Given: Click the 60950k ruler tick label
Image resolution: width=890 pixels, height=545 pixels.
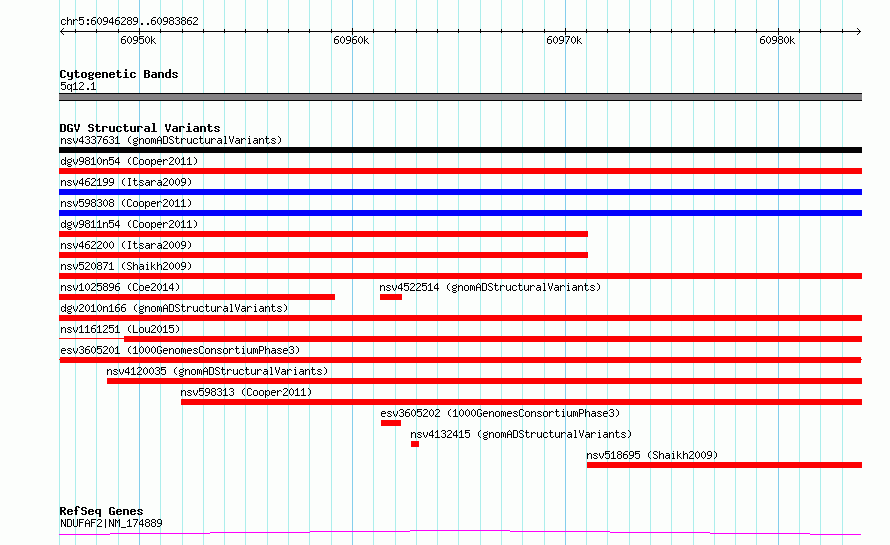Looking at the screenshot, I should 138,40.
